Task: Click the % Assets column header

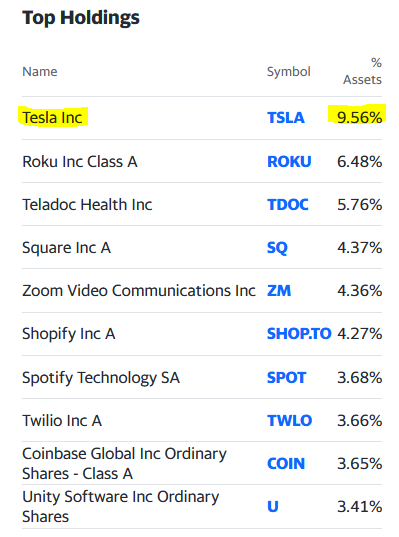Action: [362, 71]
